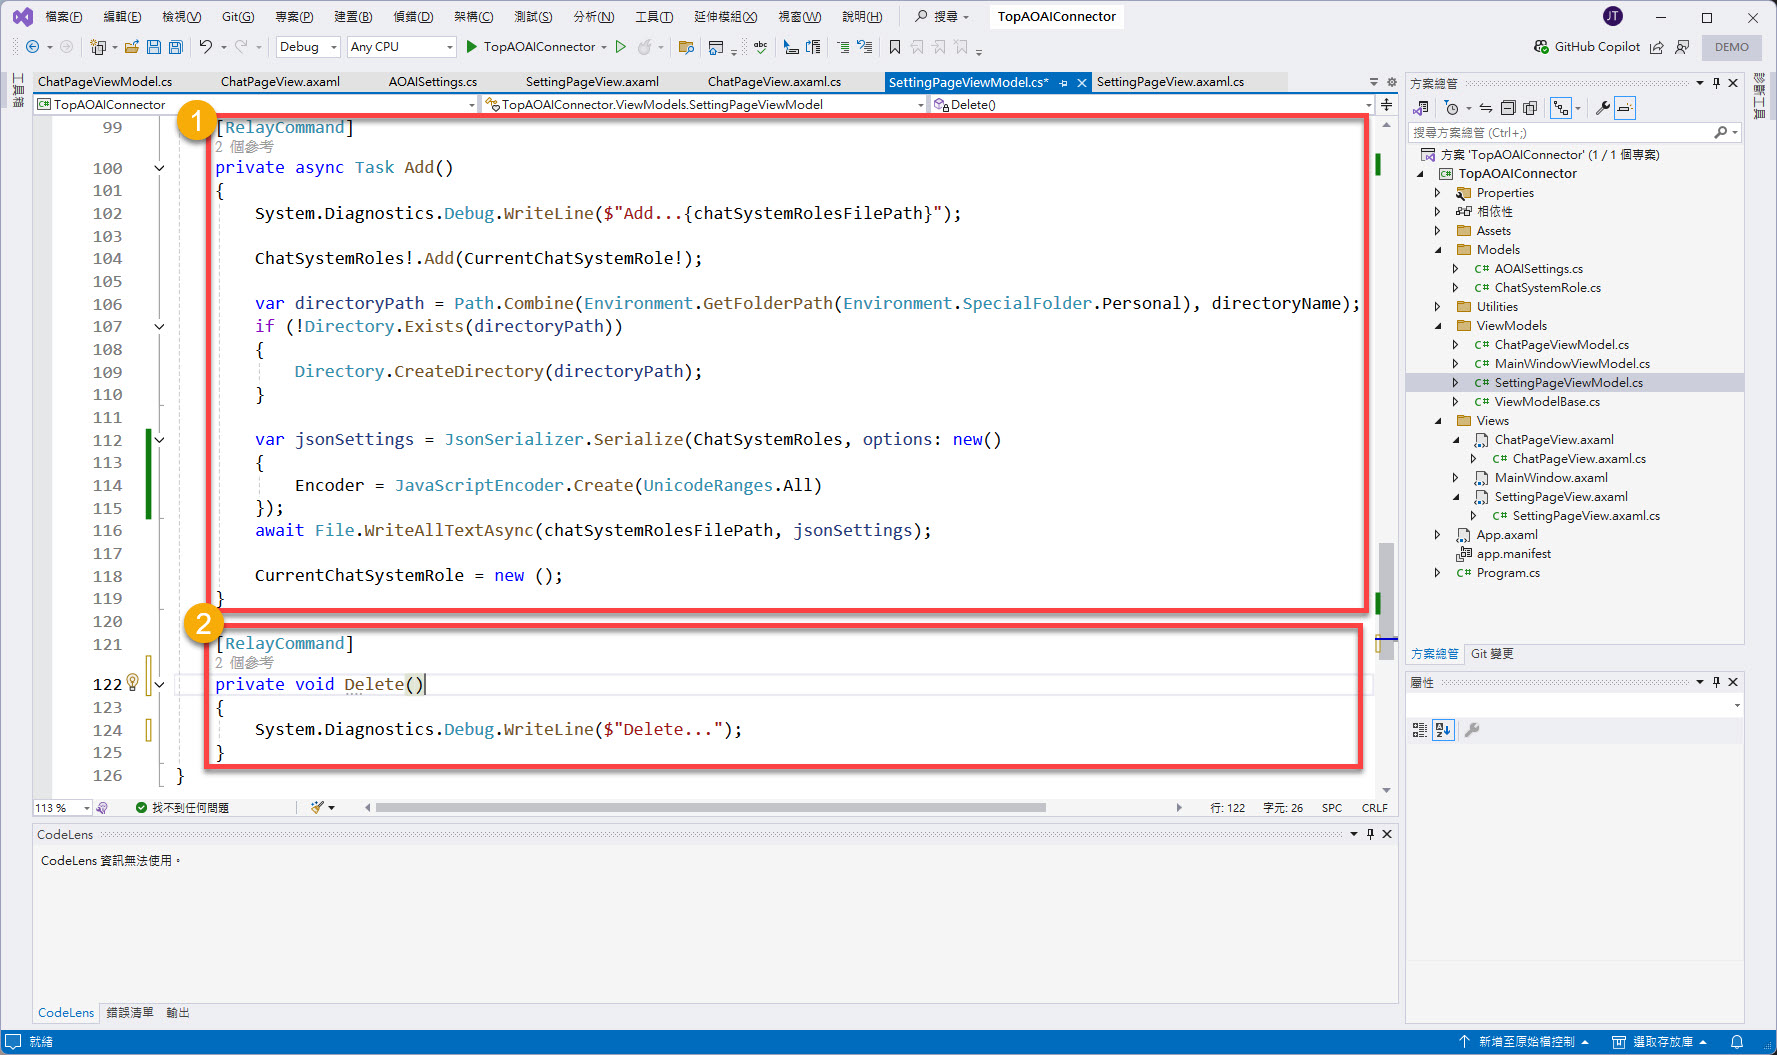1777x1055 pixels.
Task: Click the notifications bell in status bar
Action: (x=1737, y=1042)
